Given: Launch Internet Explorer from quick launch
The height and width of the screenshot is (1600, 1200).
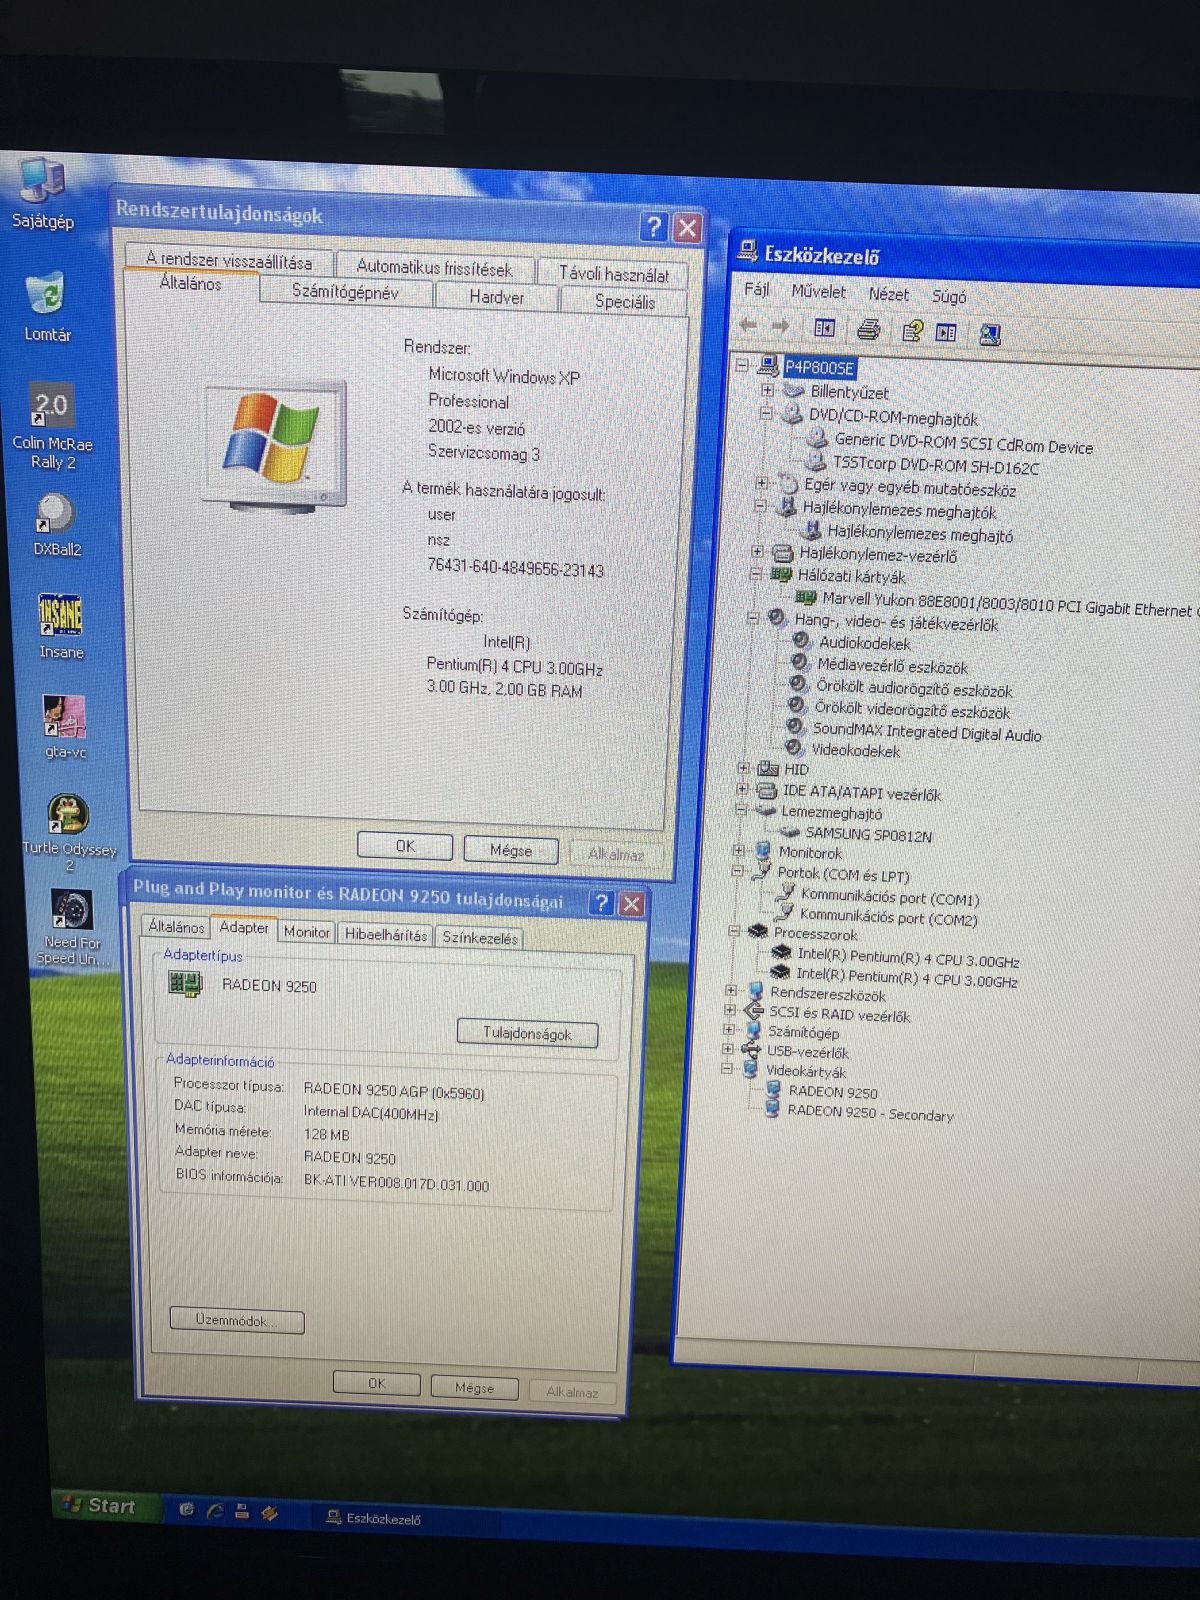Looking at the screenshot, I should pos(214,1511).
